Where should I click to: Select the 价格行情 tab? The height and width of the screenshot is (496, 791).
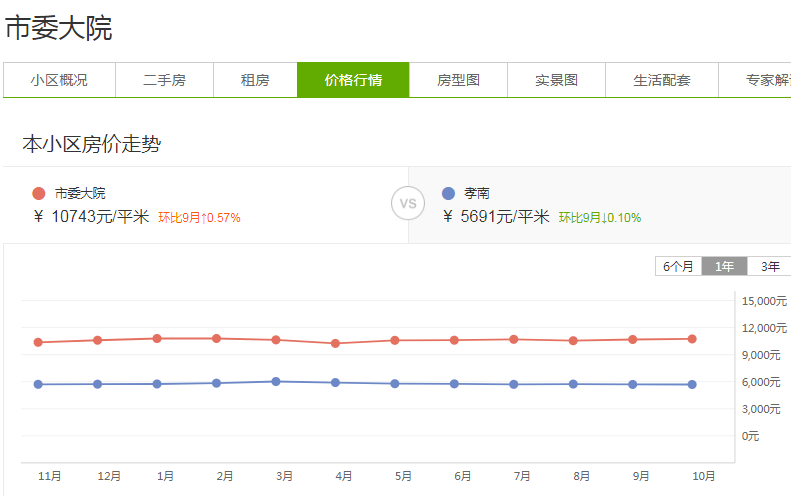[353, 80]
